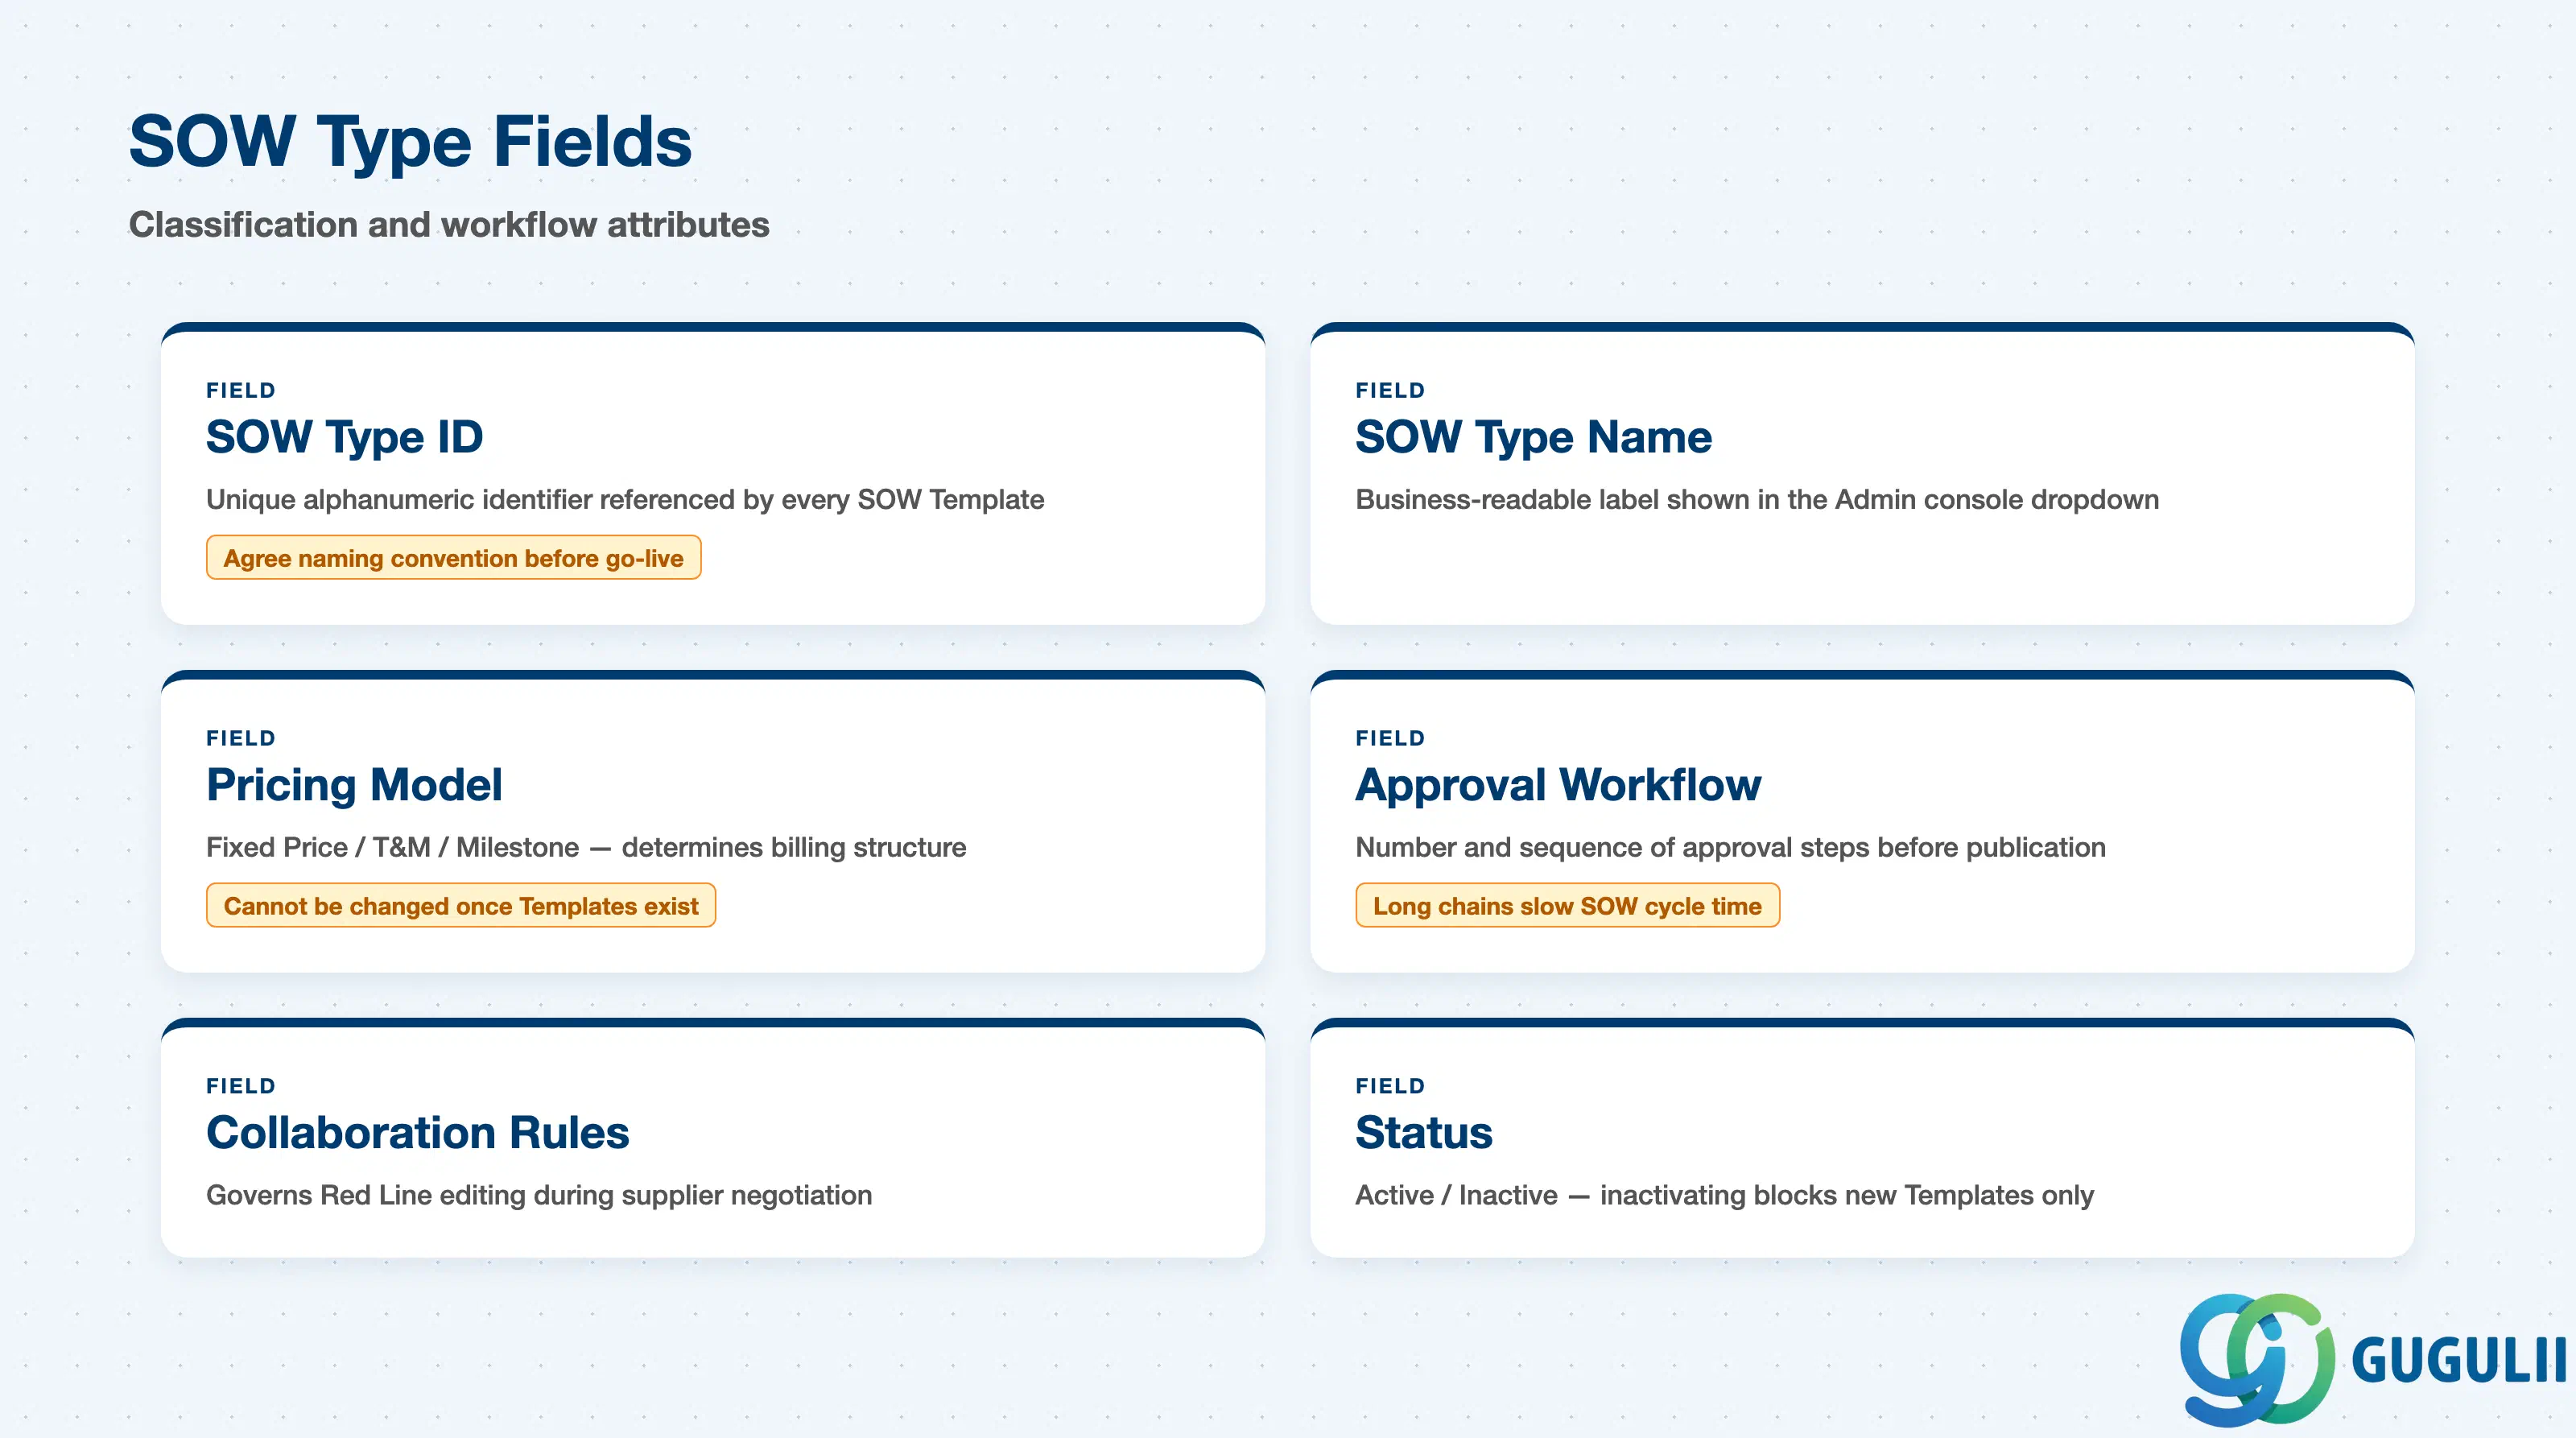Select the subtitle Classification and workflow attributes
The height and width of the screenshot is (1438, 2576).
pos(449,225)
